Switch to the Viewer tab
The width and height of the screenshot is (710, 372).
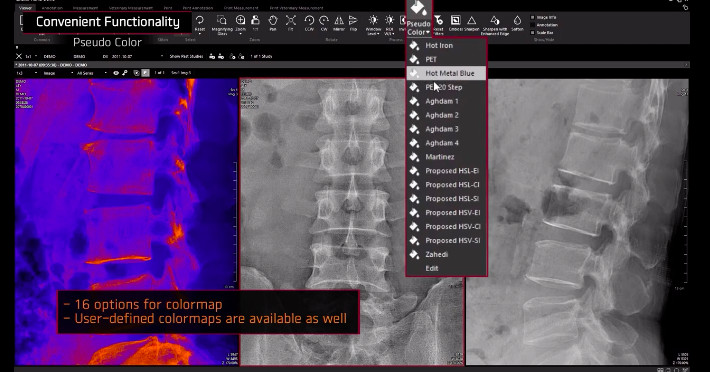25,8
